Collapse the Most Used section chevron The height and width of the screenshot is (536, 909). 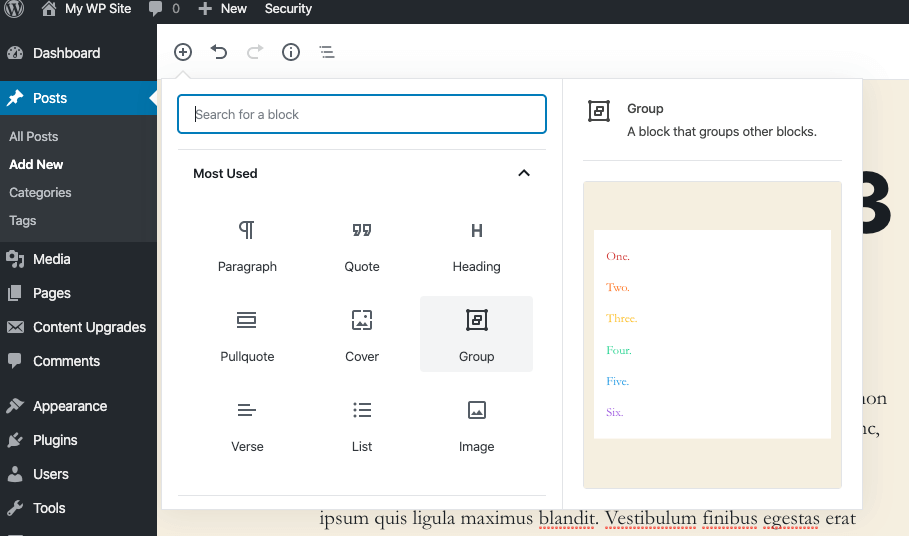click(x=523, y=173)
